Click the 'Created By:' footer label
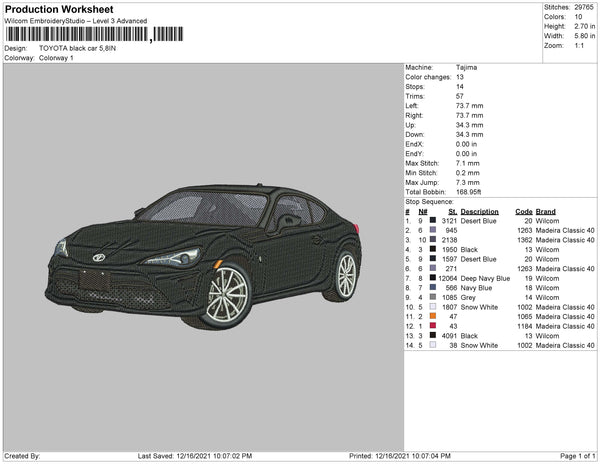This screenshot has width=600, height=464. click(22, 456)
